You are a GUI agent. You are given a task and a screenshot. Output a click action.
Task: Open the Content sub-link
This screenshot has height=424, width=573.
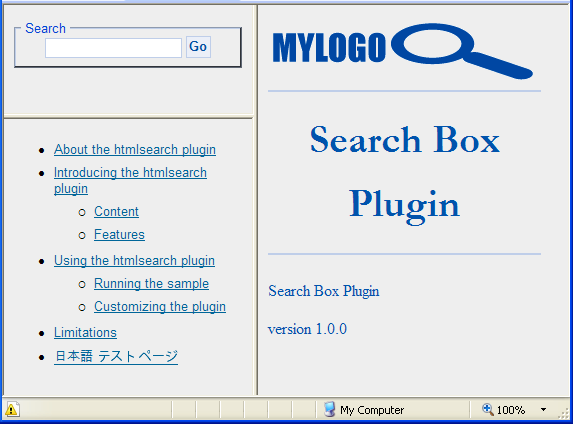pyautogui.click(x=116, y=212)
